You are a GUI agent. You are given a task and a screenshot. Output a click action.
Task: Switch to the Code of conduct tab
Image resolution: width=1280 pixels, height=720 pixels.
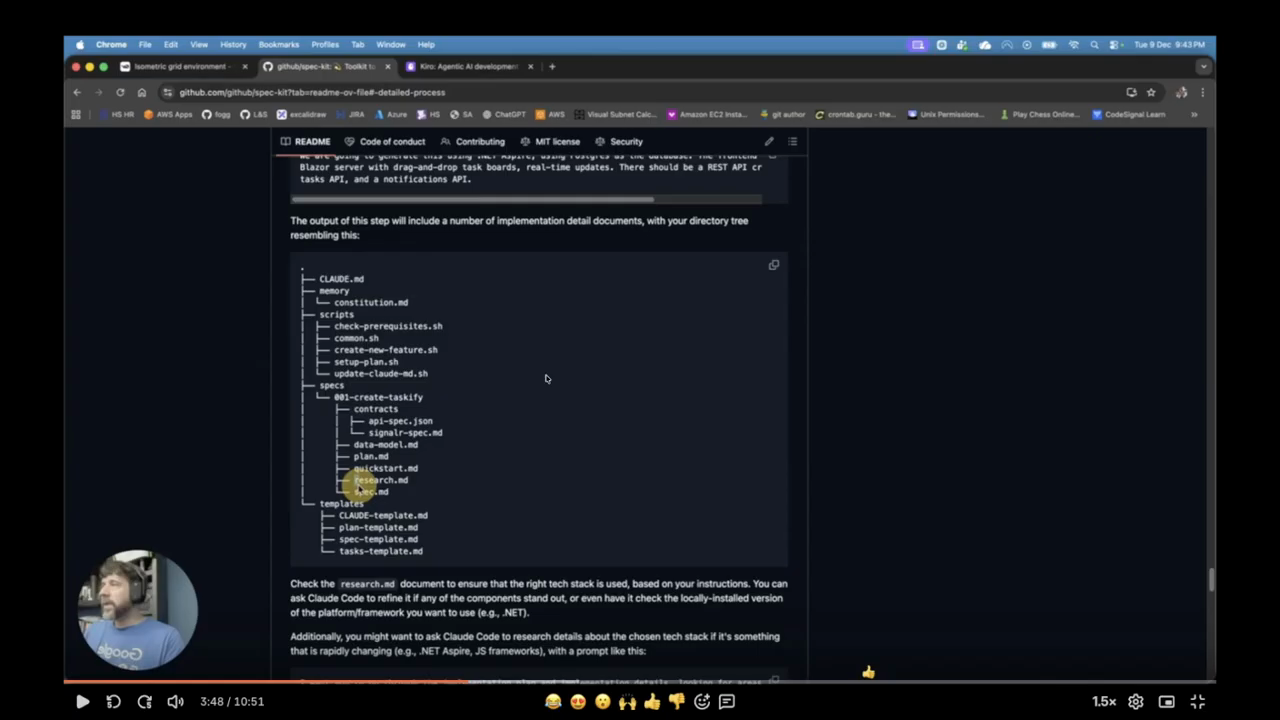[385, 142]
